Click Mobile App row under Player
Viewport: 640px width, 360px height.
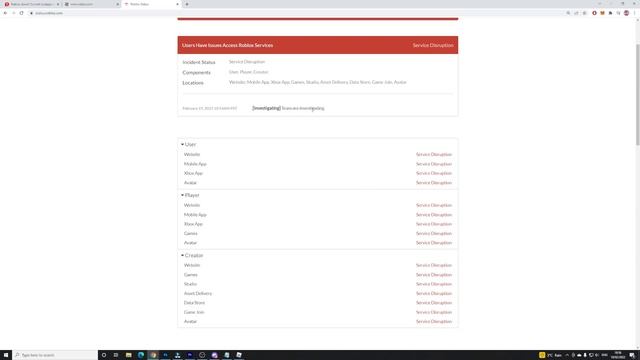point(318,215)
